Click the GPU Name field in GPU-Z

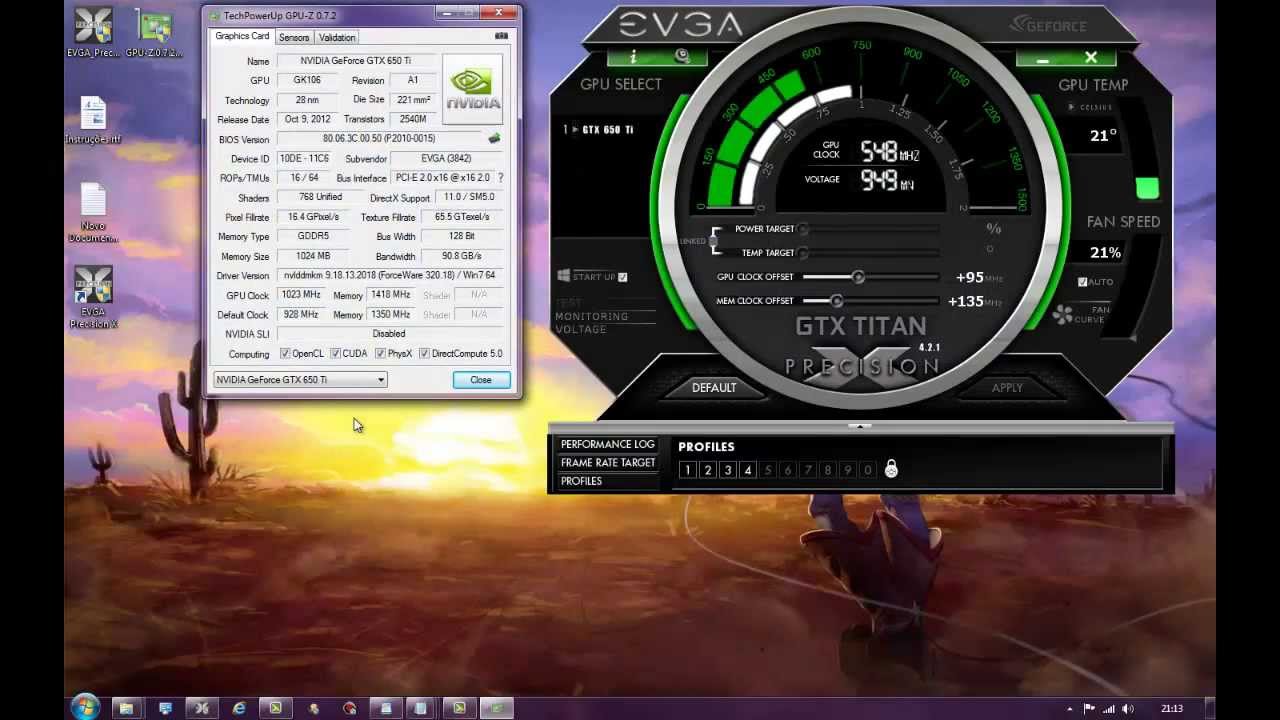point(355,61)
